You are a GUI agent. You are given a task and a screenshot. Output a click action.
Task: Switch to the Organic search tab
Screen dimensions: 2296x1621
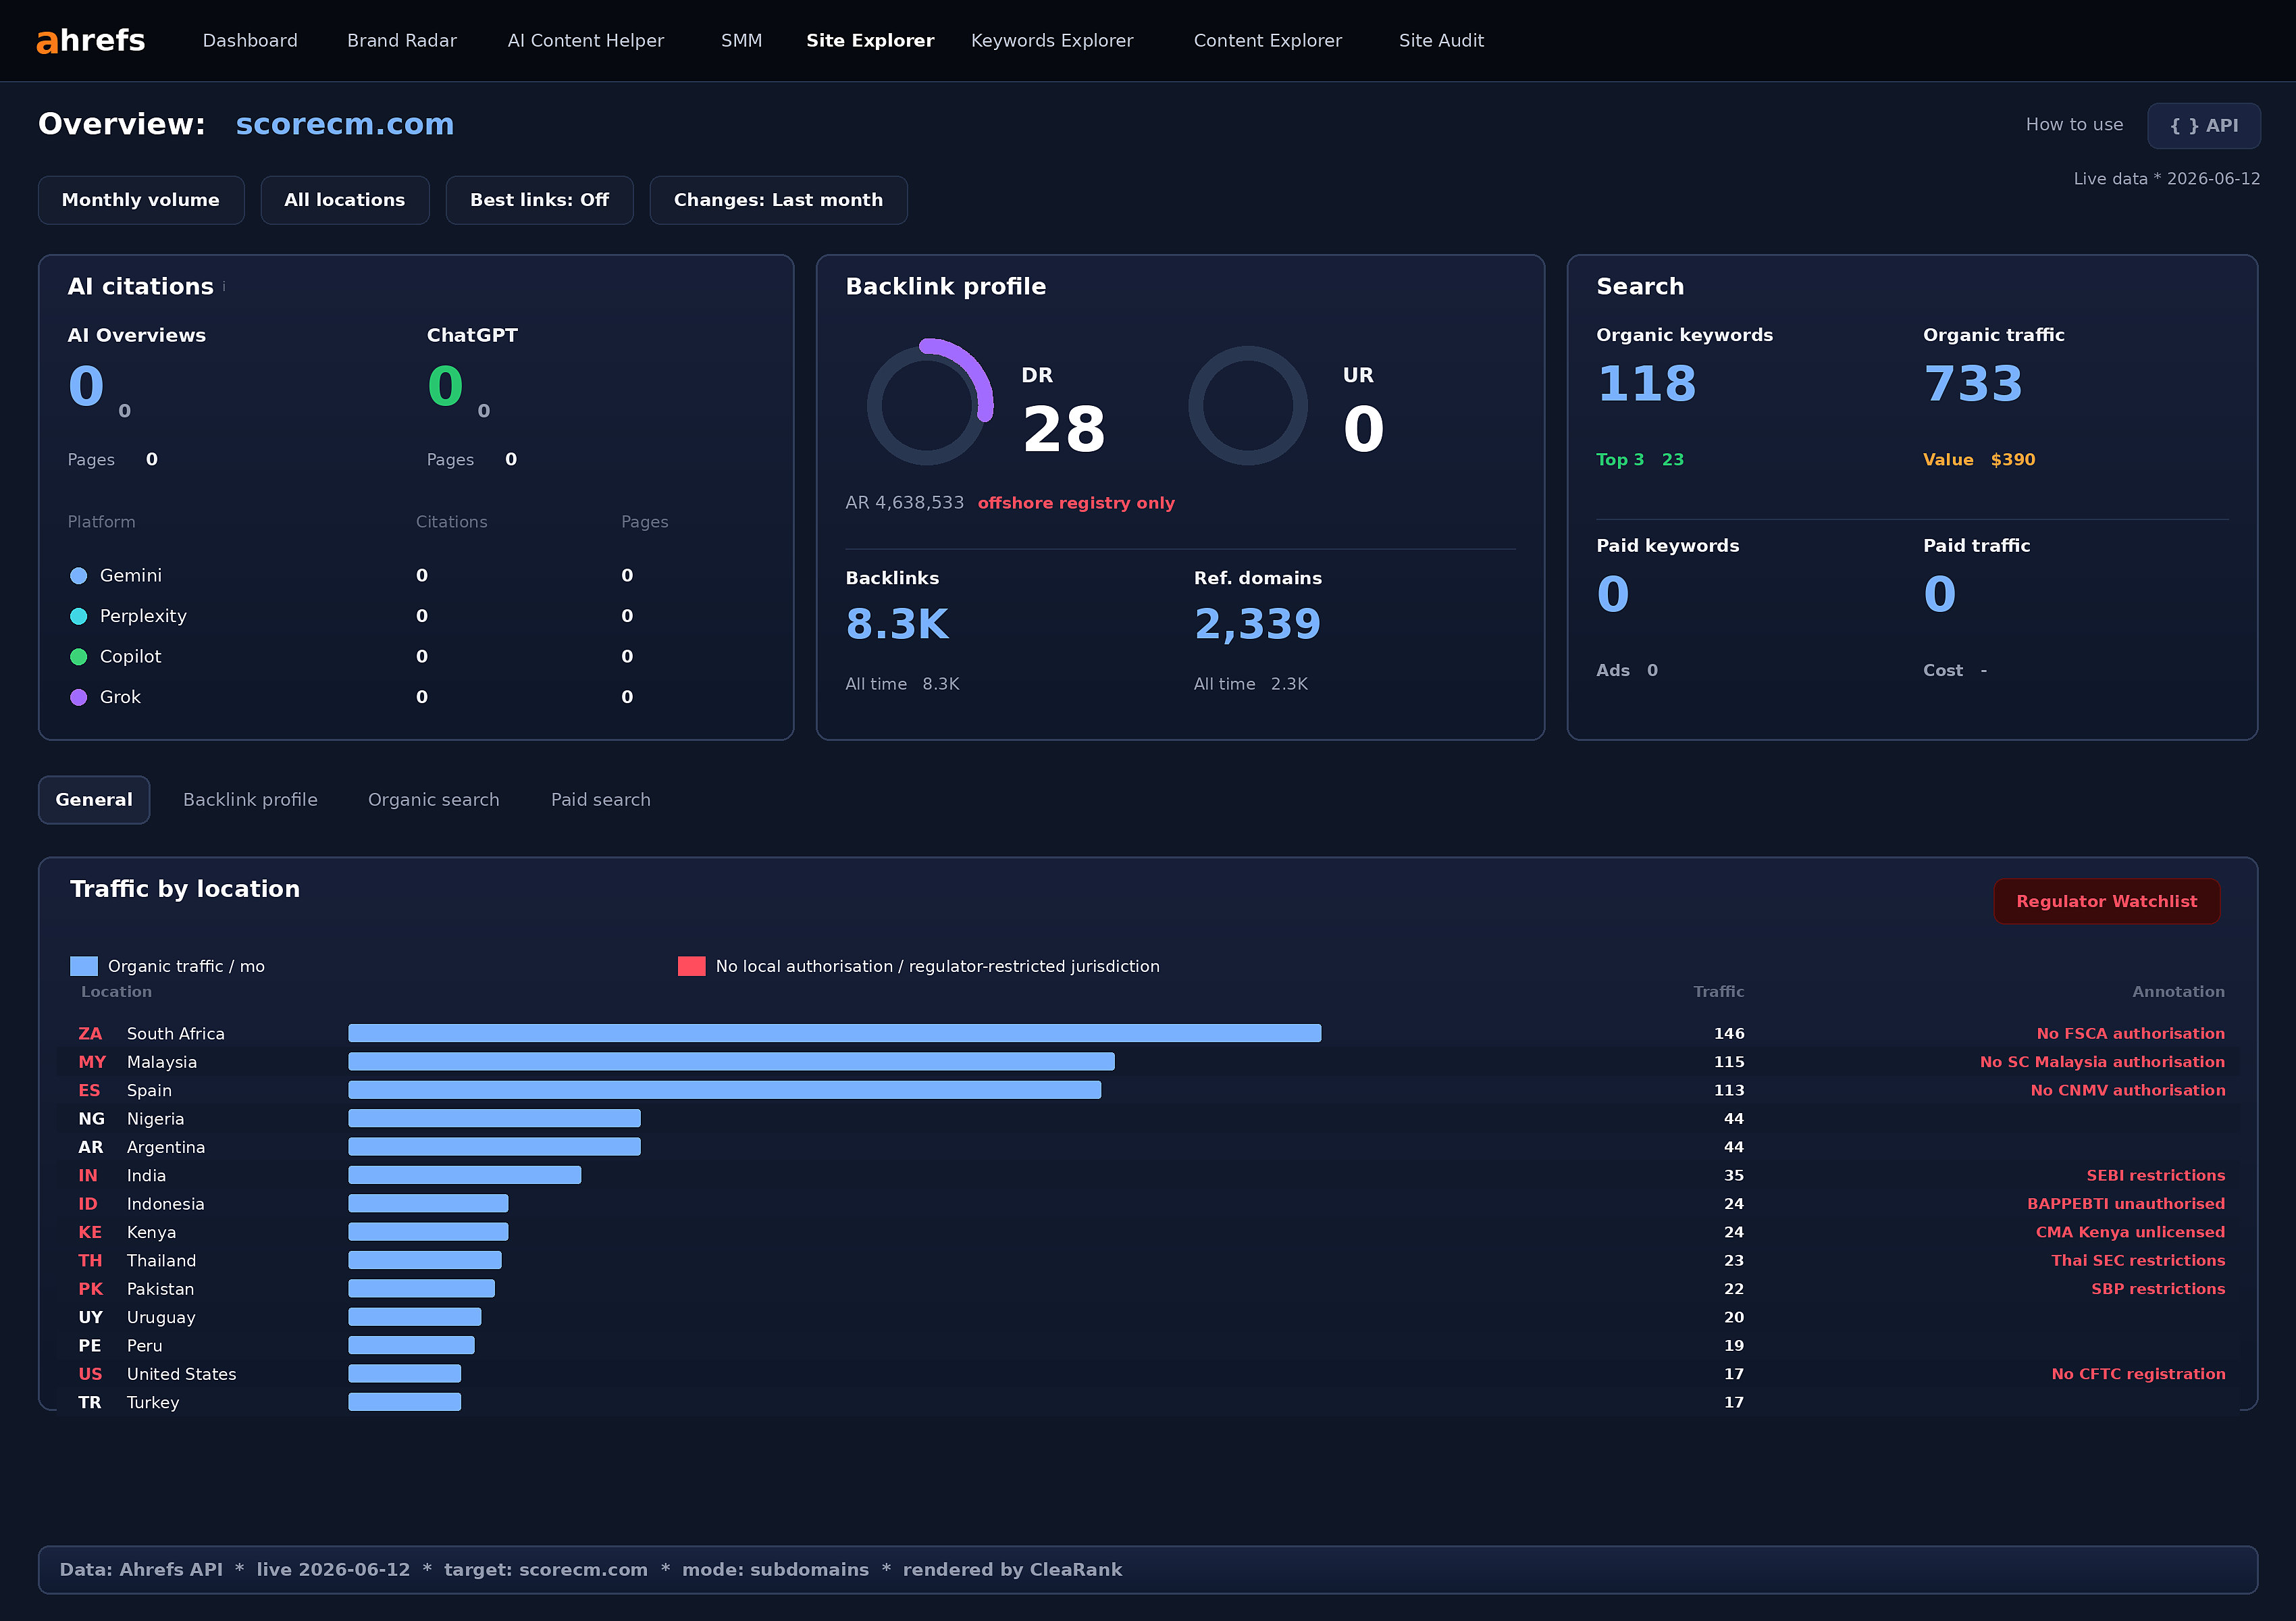(x=434, y=800)
